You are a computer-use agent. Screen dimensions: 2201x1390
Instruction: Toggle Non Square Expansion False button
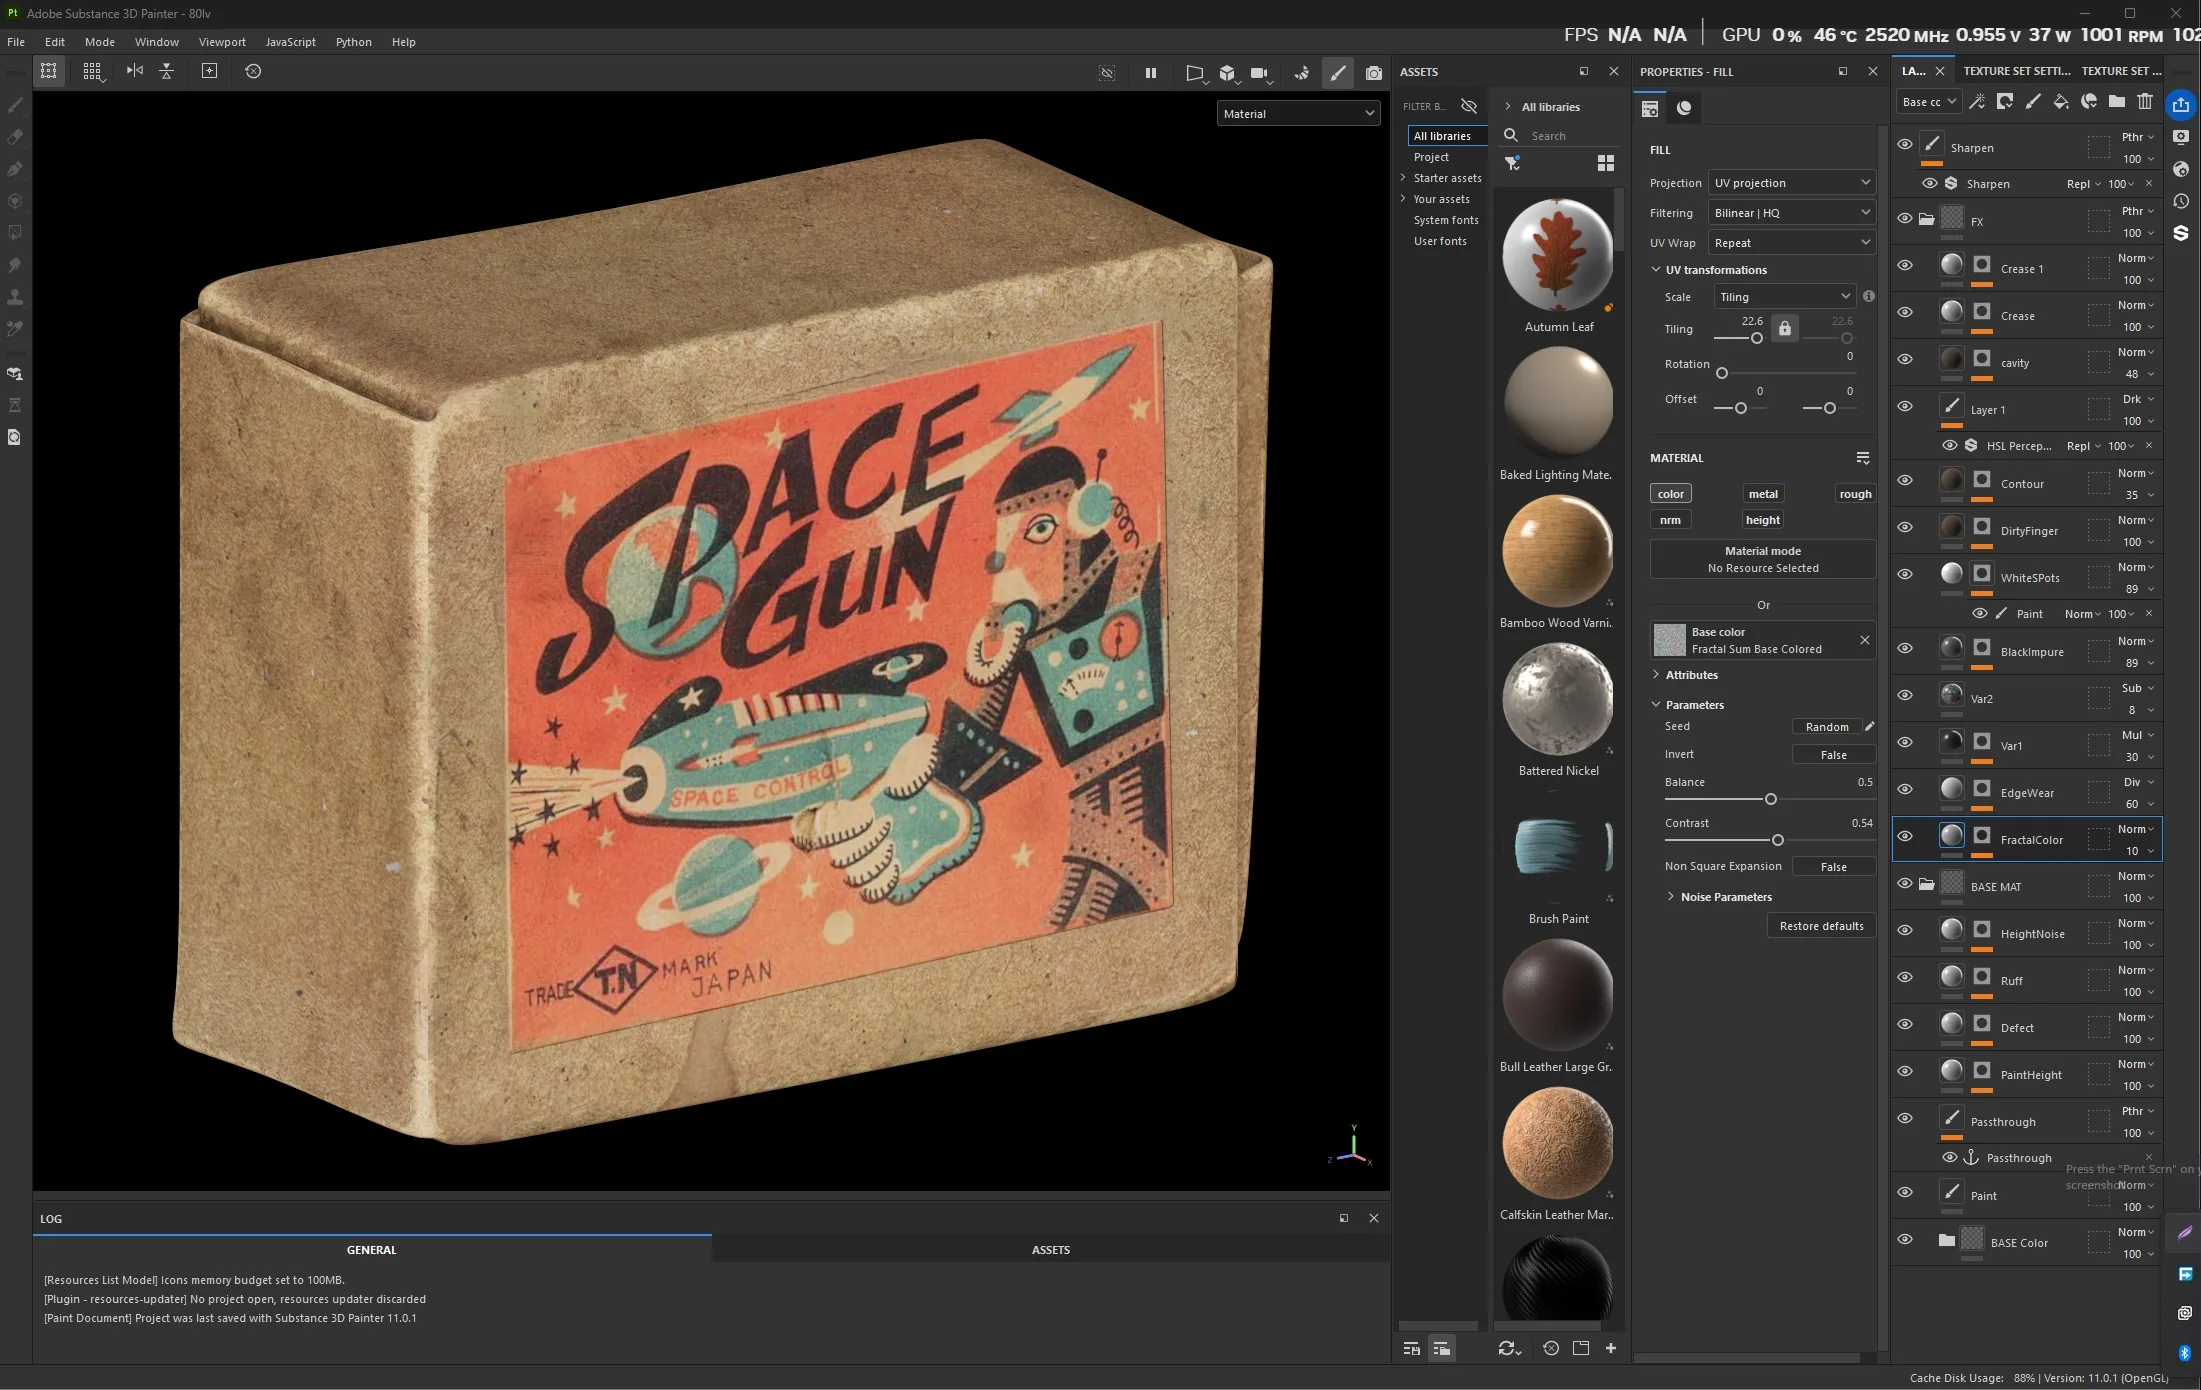click(x=1834, y=867)
